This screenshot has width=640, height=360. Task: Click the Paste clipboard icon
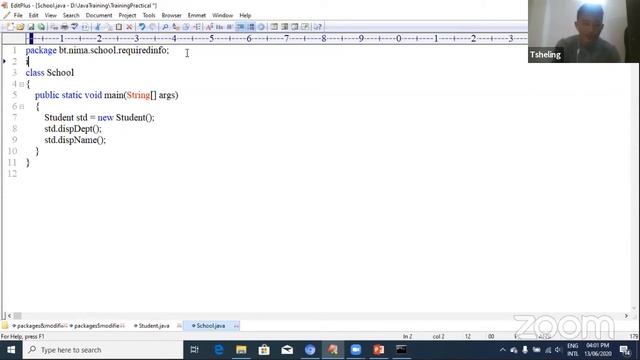pyautogui.click(x=119, y=27)
